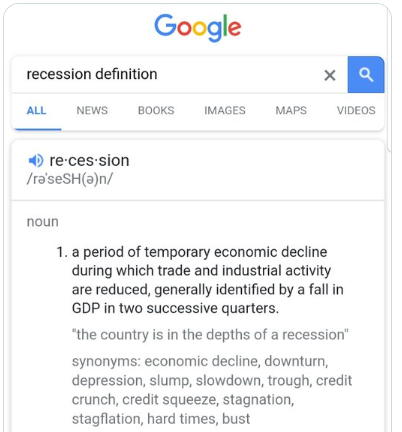Select the 'slump' synonym
This screenshot has width=402, height=432.
(x=169, y=381)
